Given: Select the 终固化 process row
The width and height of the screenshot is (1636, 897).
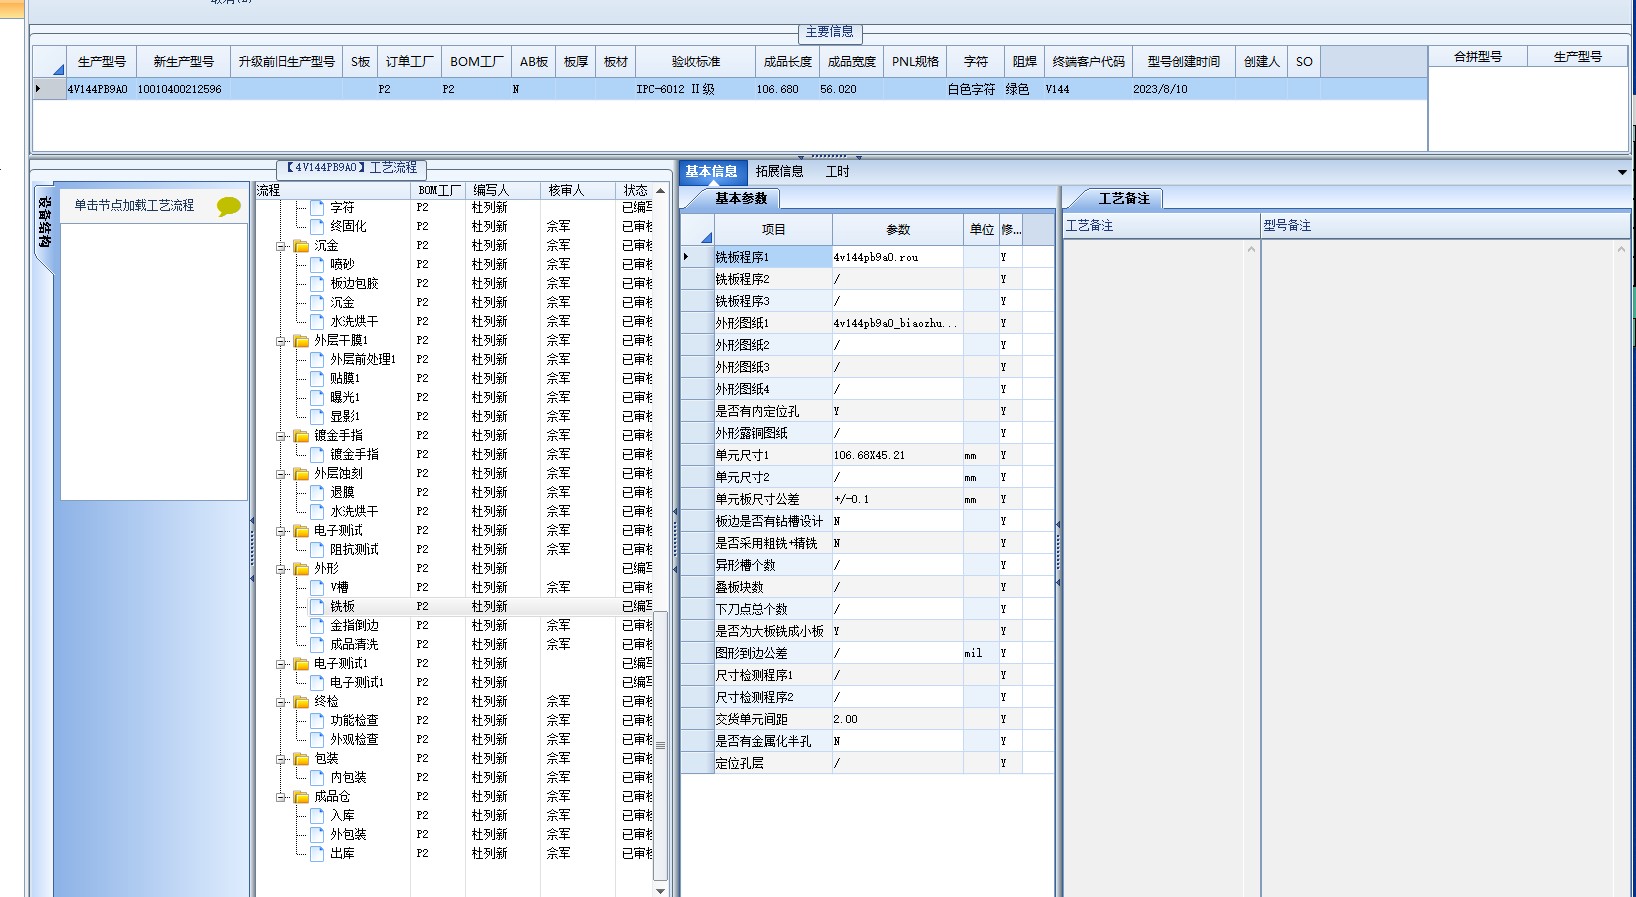Looking at the screenshot, I should [x=455, y=226].
